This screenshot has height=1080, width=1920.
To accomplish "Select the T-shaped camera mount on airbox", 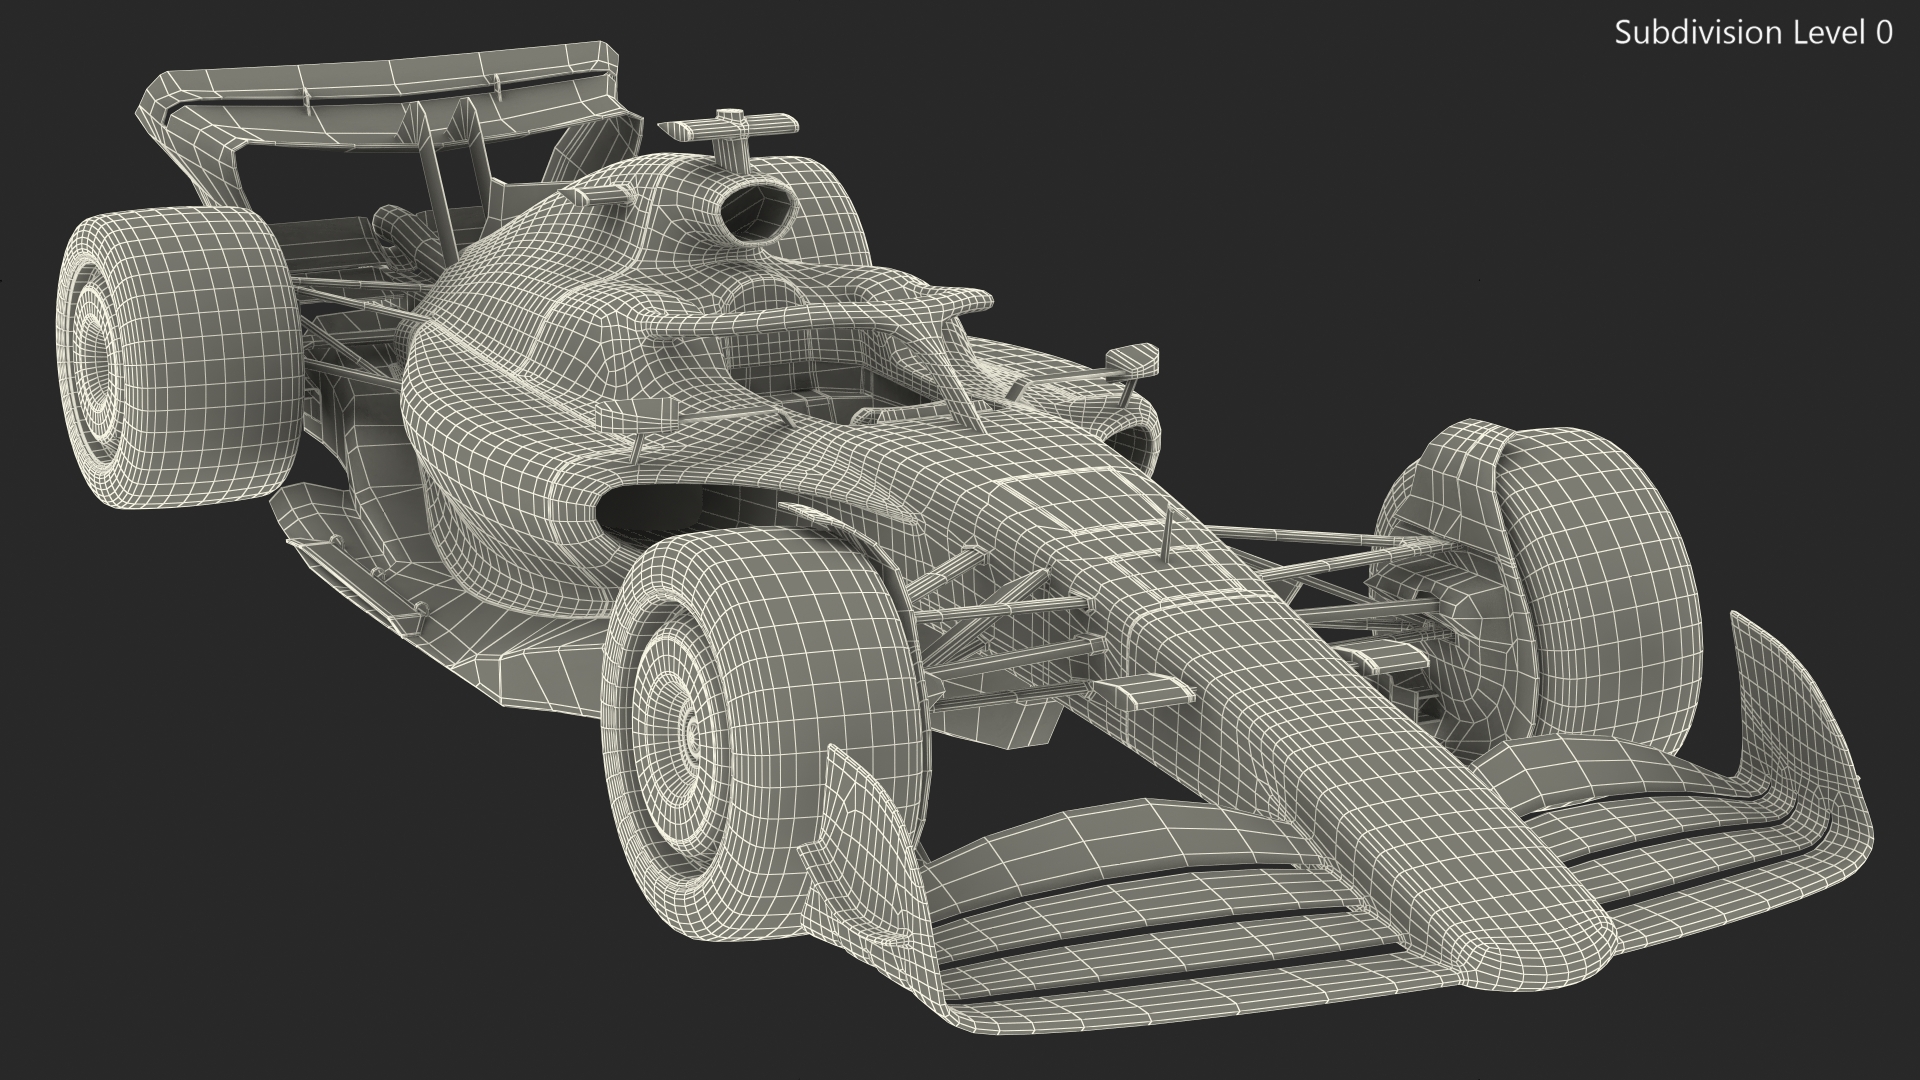I will coord(731,128).
